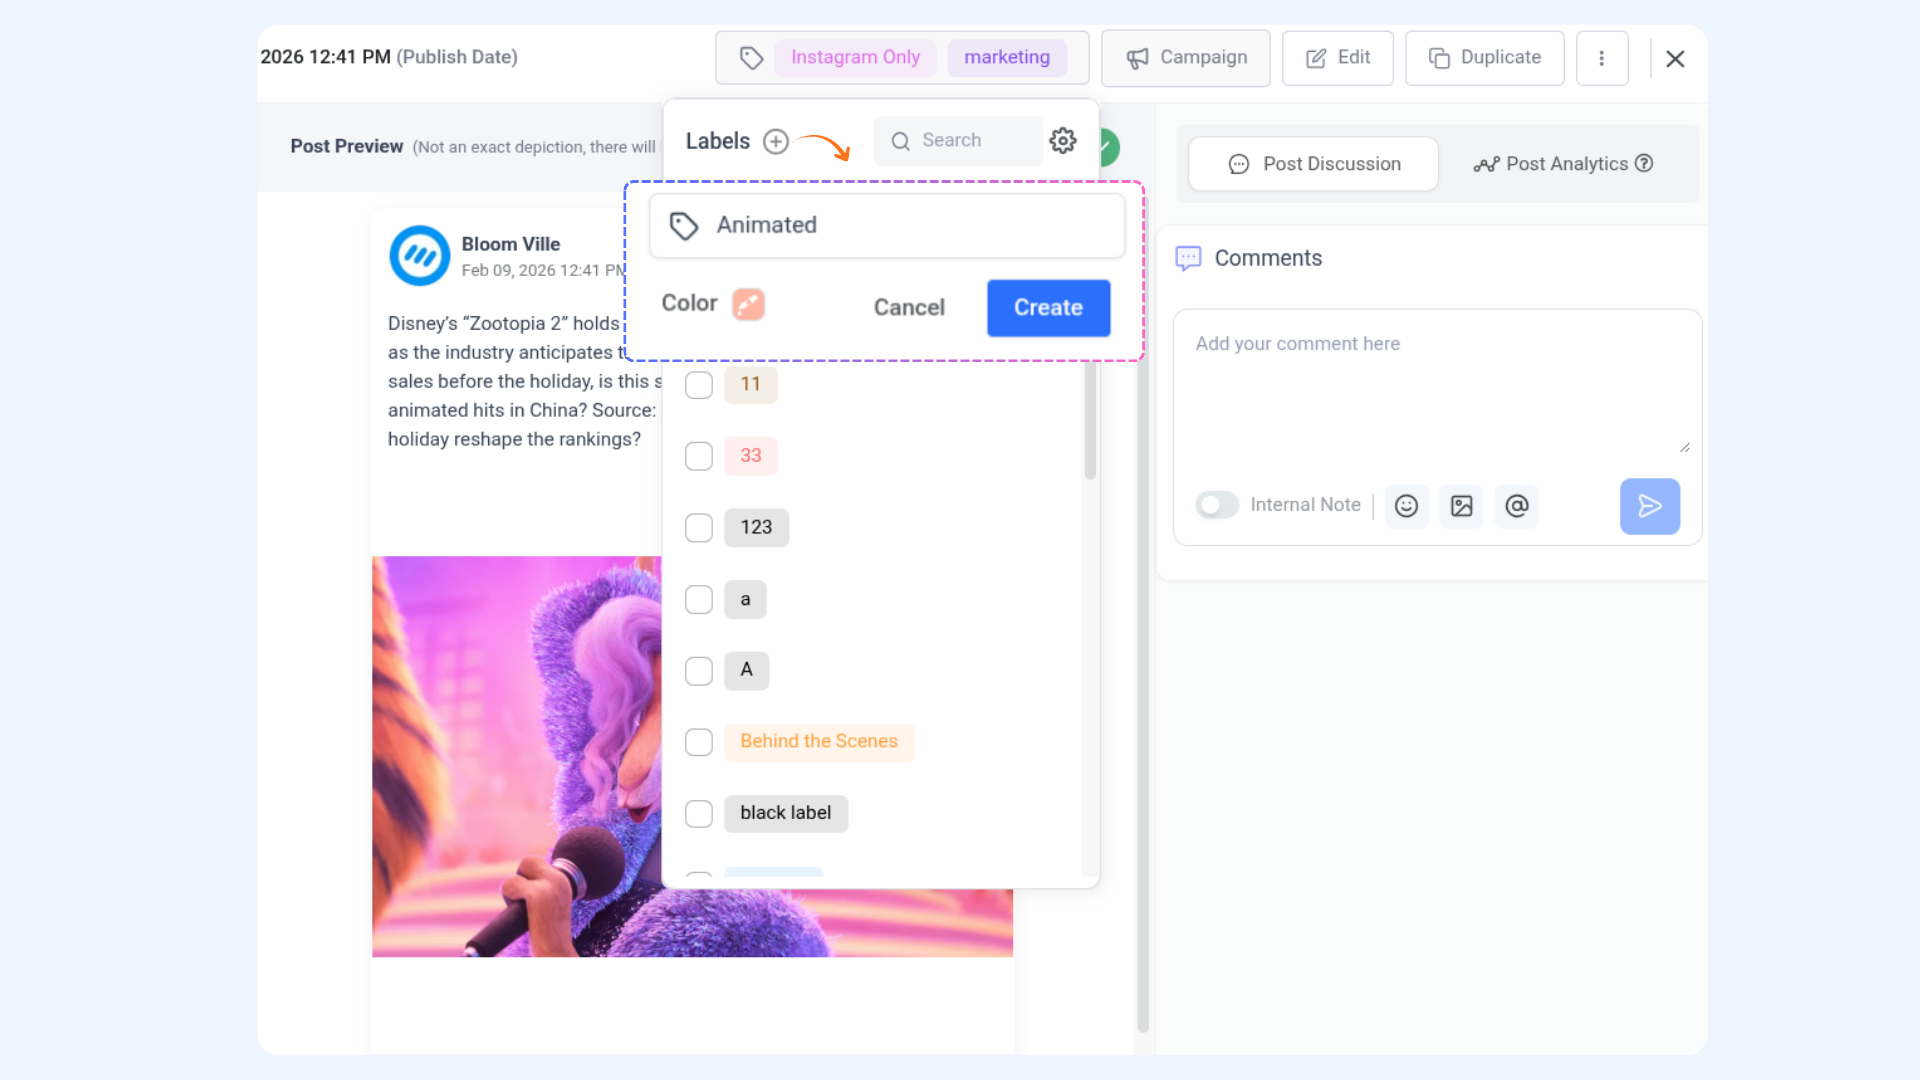Check the 'black label' checkbox

(x=699, y=814)
